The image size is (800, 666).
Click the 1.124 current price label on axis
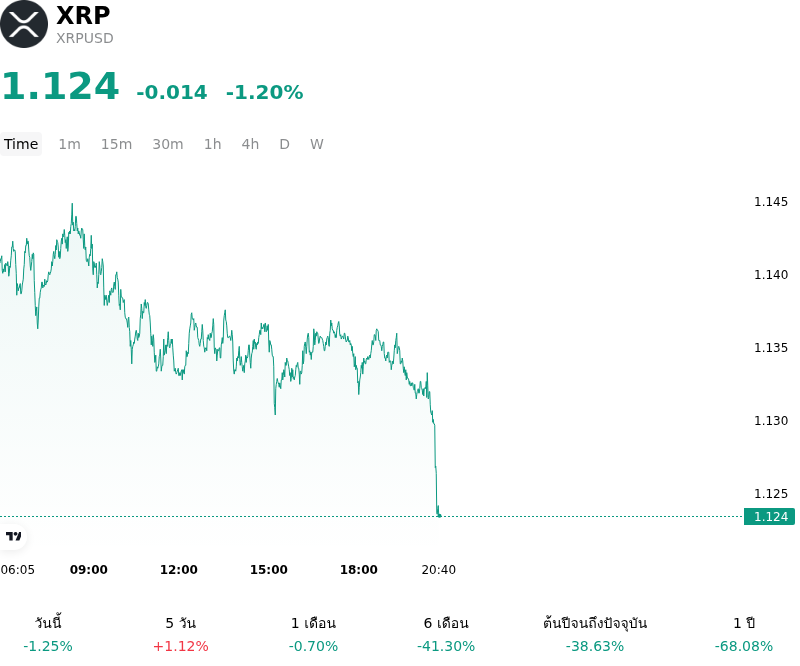click(769, 516)
